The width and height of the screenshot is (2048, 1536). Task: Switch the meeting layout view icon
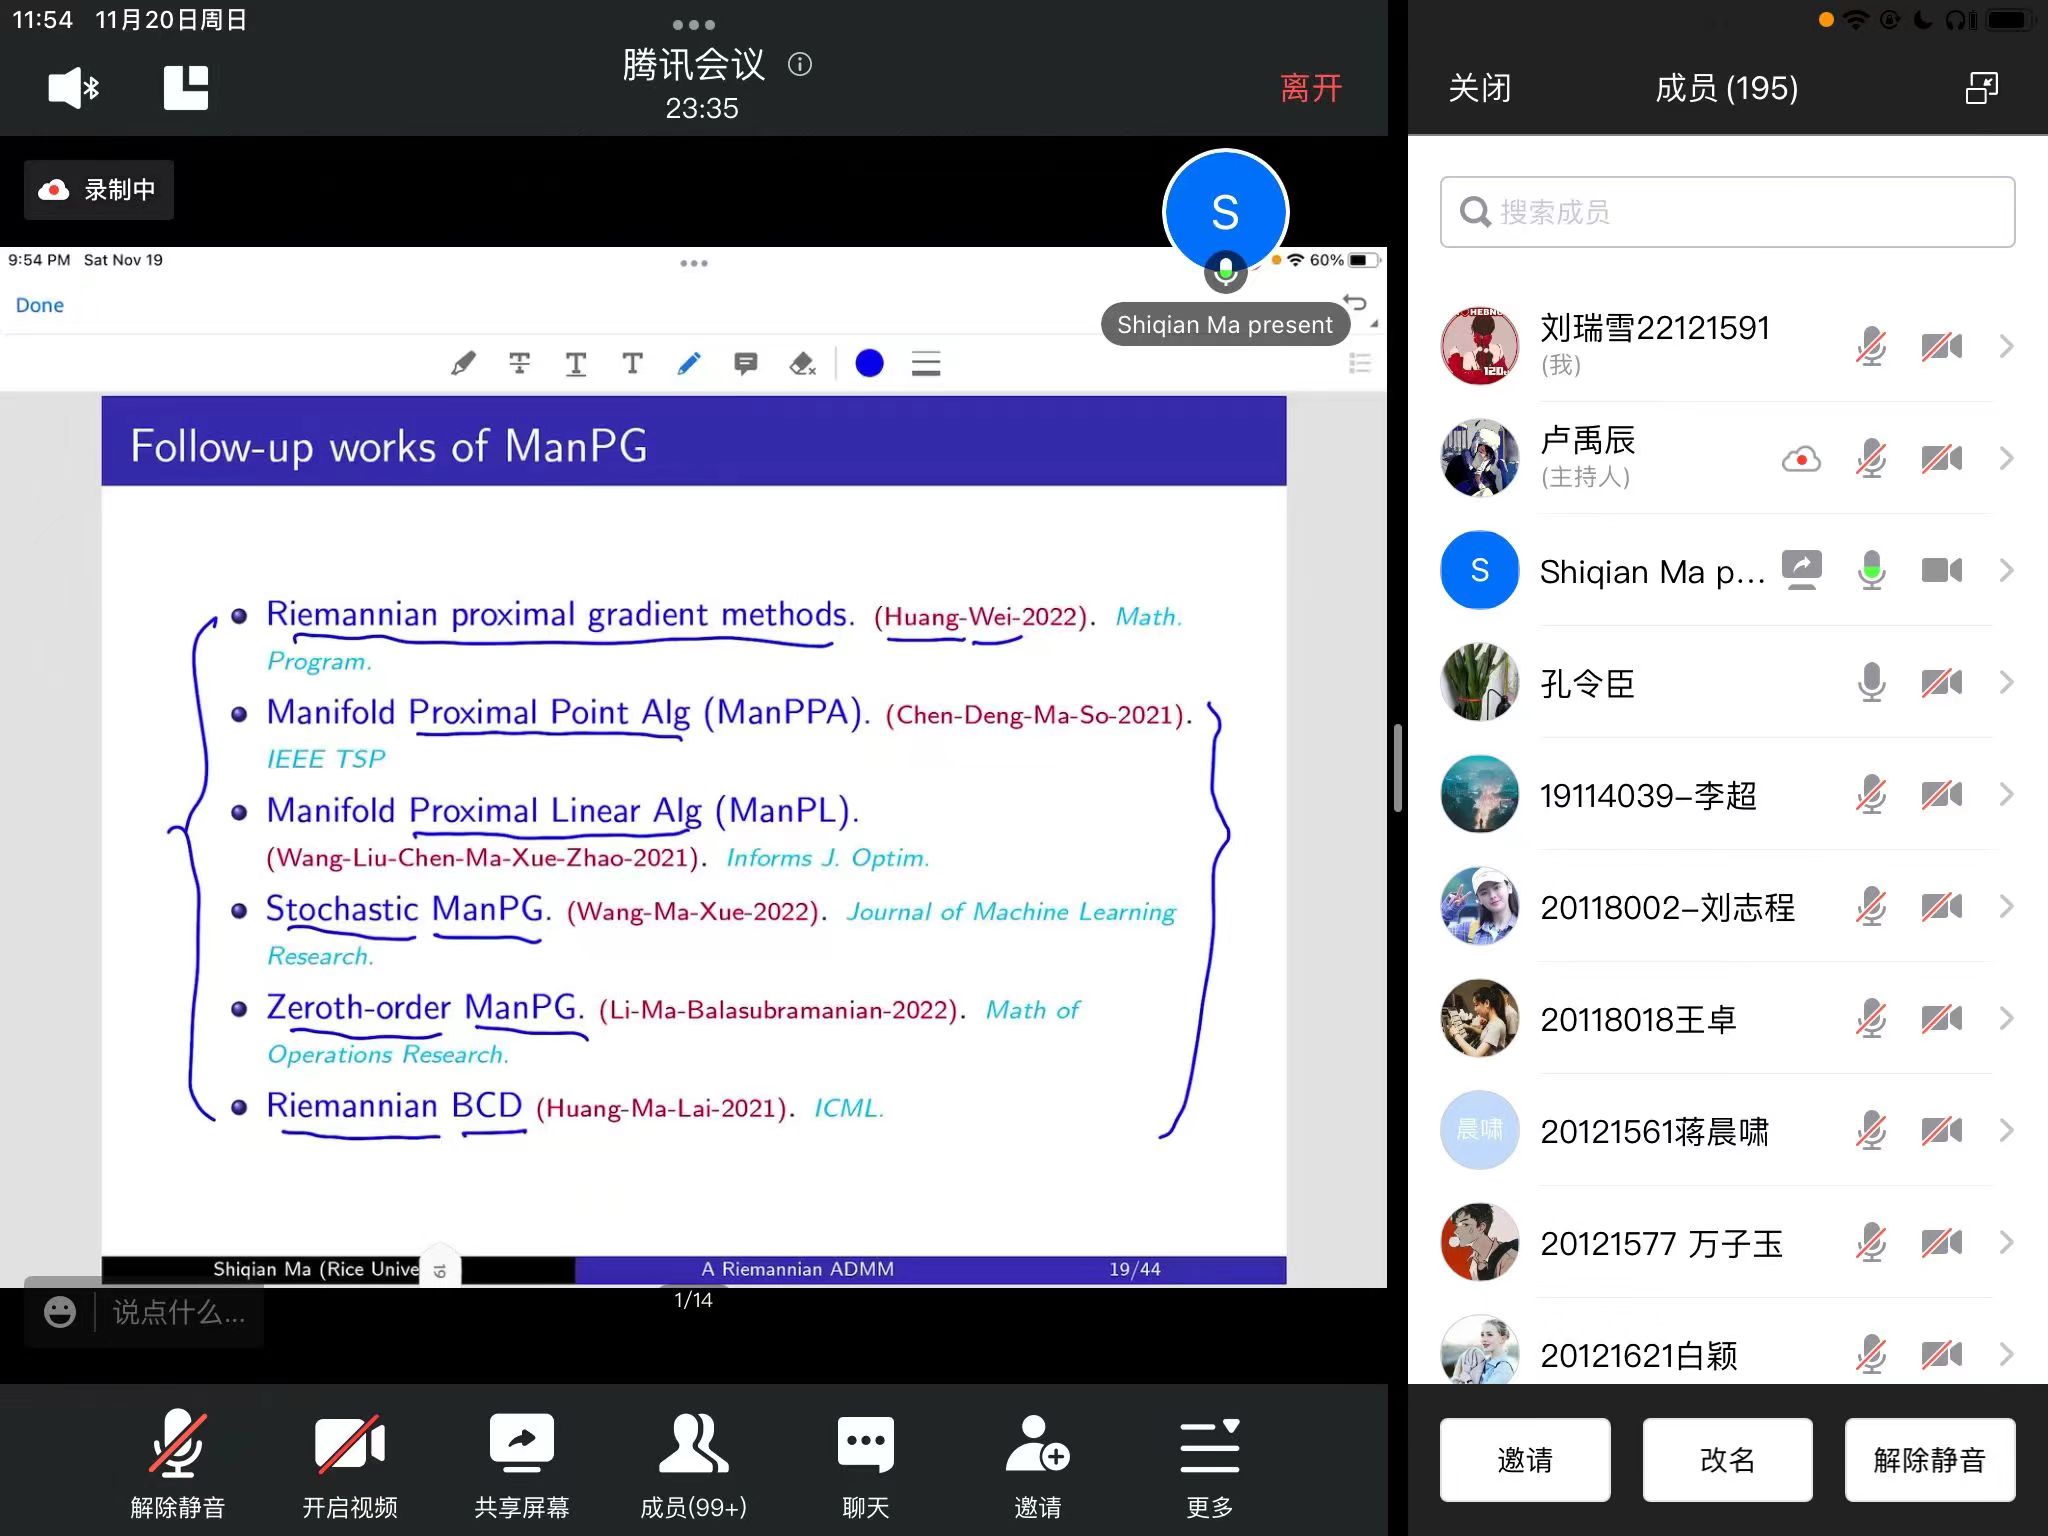click(186, 88)
